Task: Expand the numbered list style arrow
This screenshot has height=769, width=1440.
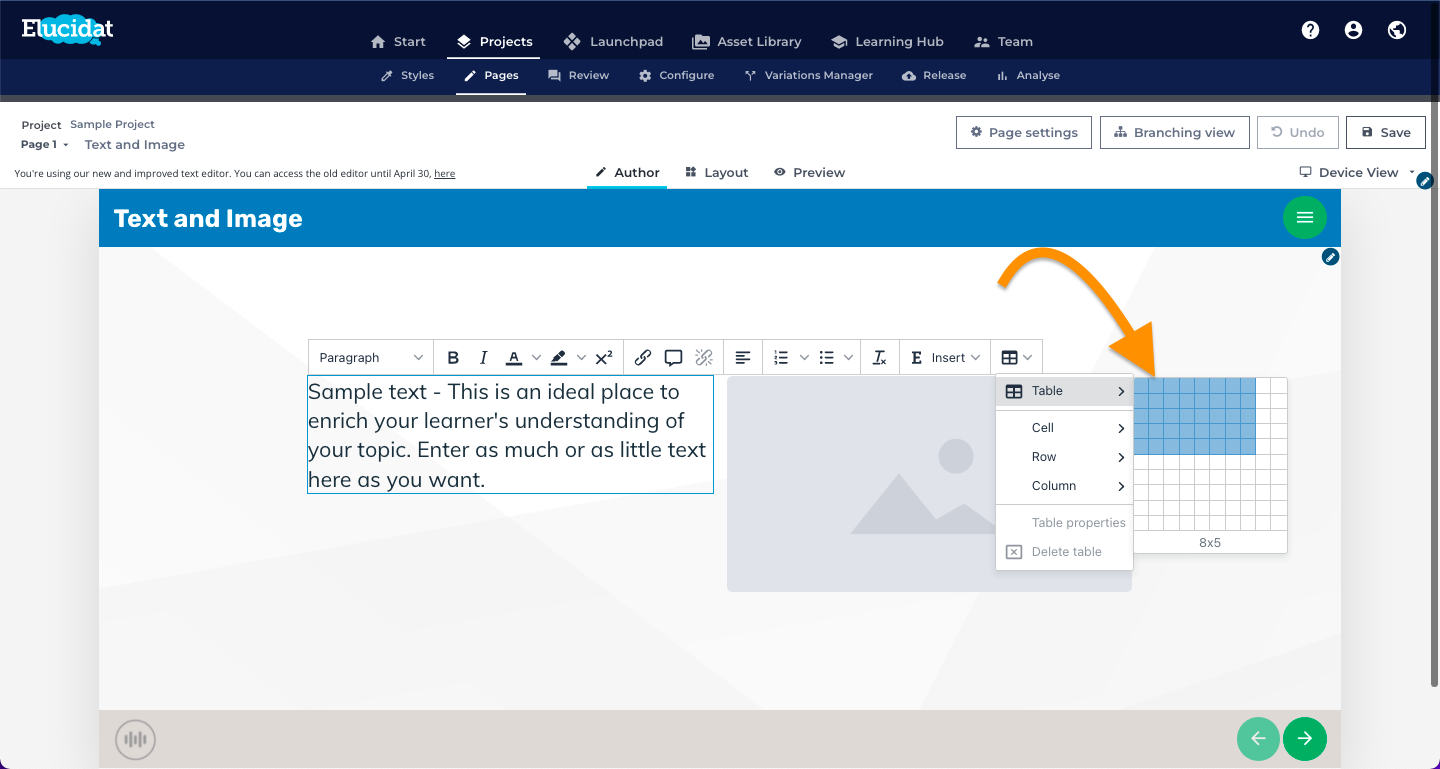Action: click(x=804, y=357)
